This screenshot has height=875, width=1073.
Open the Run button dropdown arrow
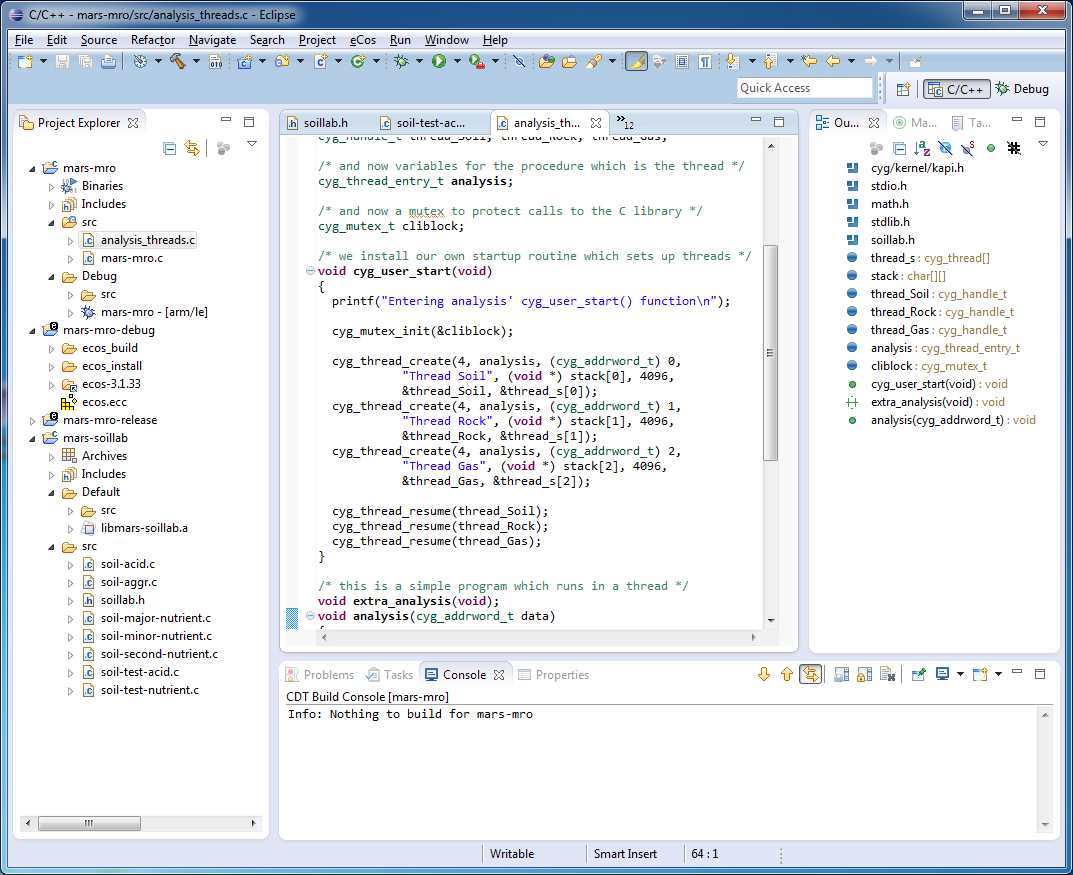456,60
